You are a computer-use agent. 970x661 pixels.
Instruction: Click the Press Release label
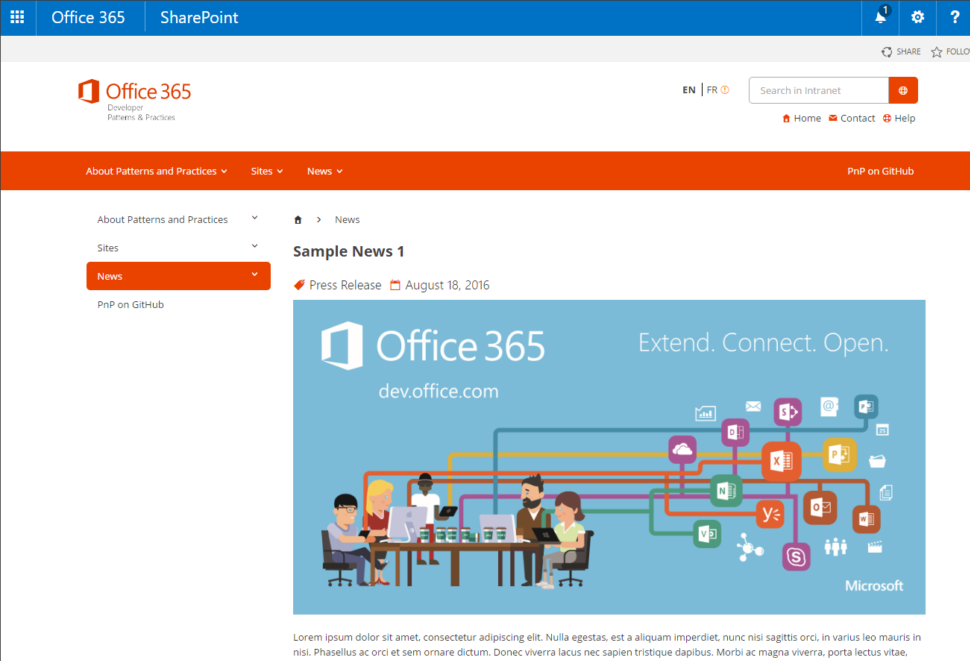click(x=345, y=285)
